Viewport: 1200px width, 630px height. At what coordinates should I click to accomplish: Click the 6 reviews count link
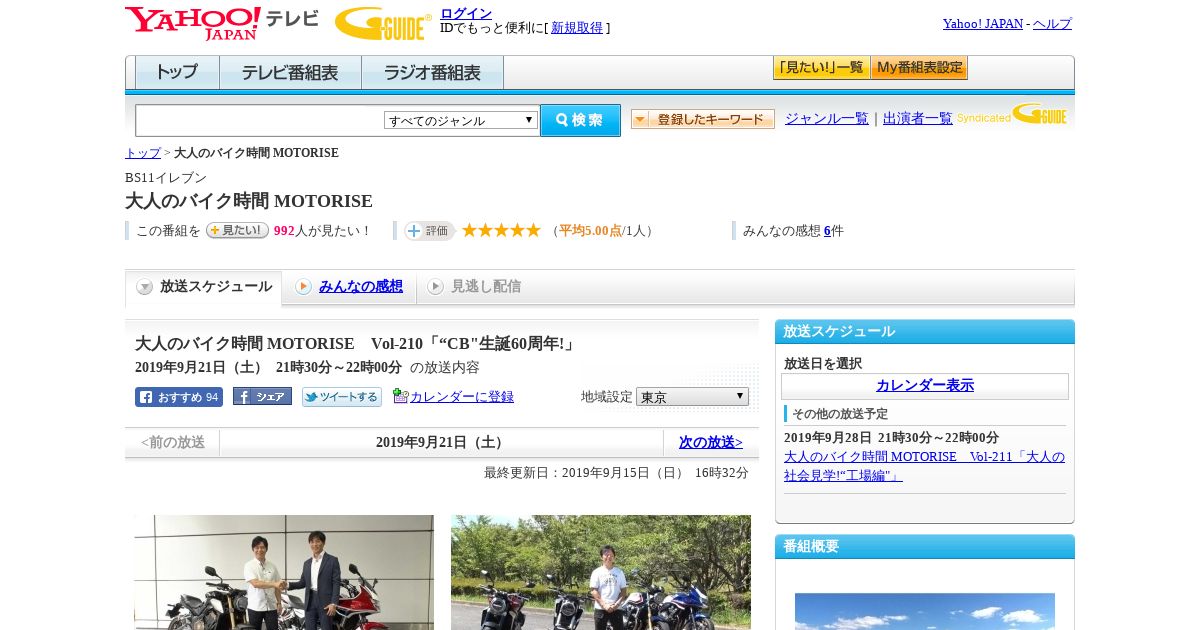(x=827, y=231)
